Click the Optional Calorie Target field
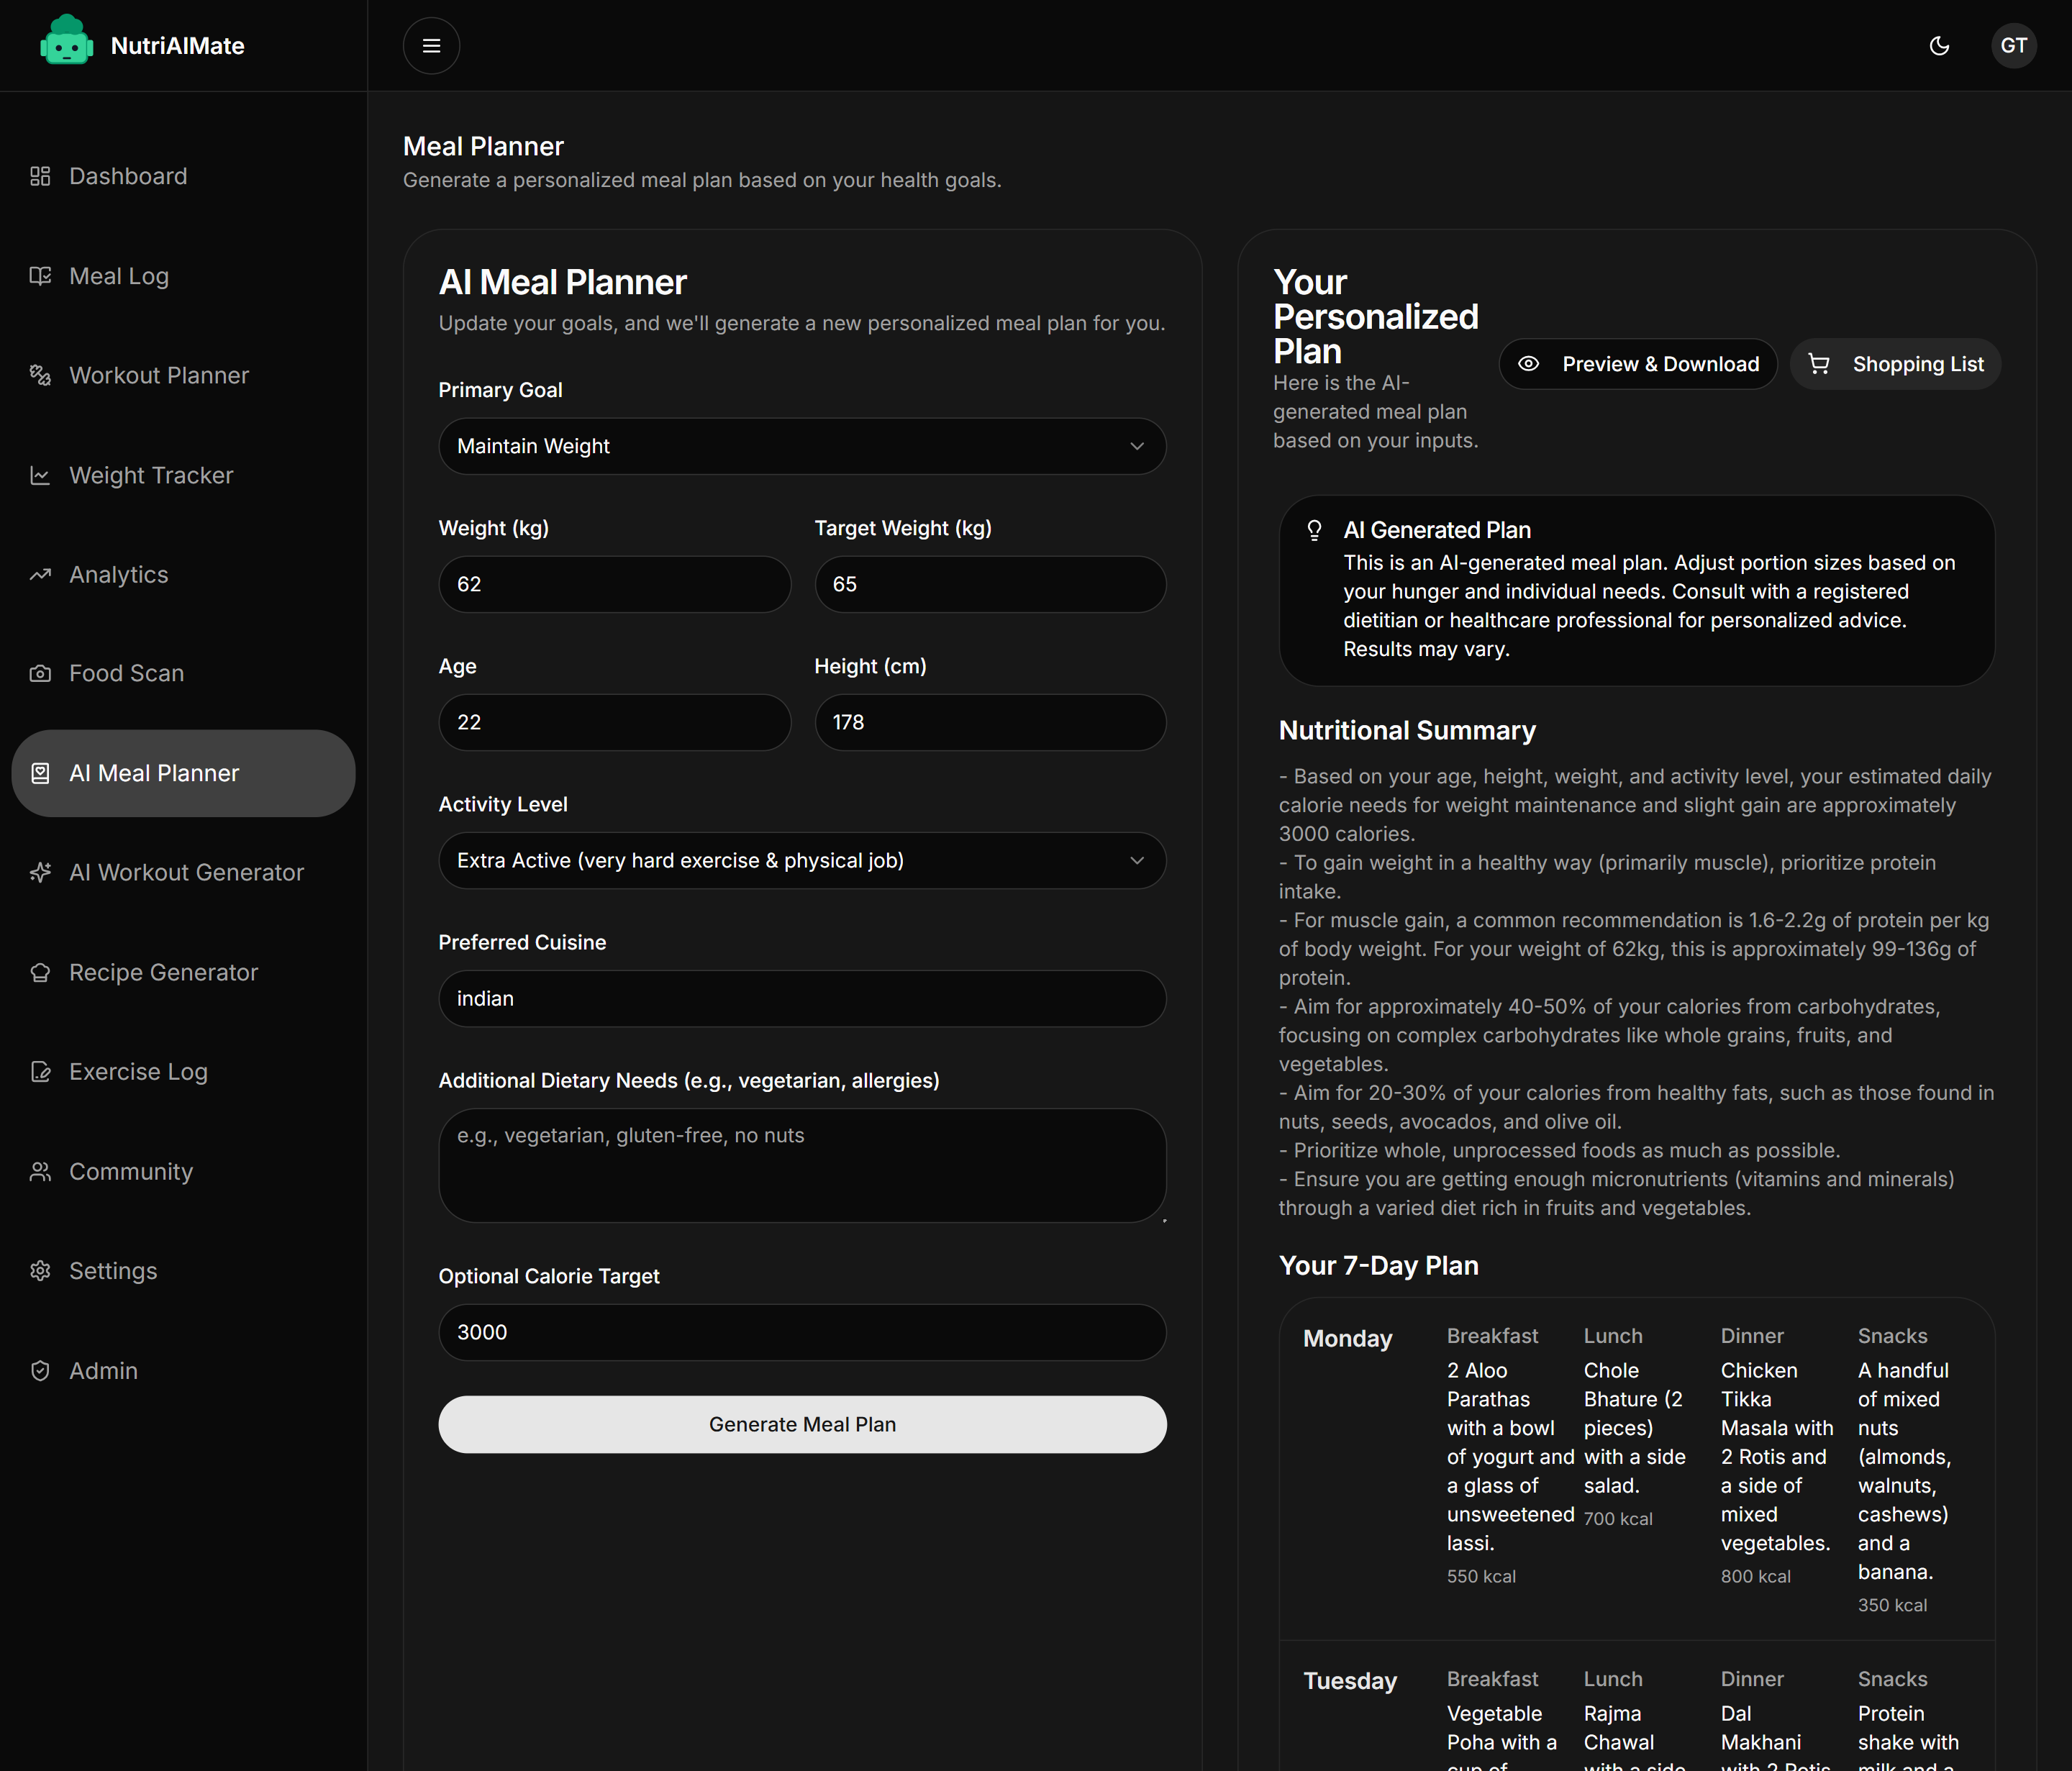Screen dimensions: 2072x1771 [x=801, y=1332]
